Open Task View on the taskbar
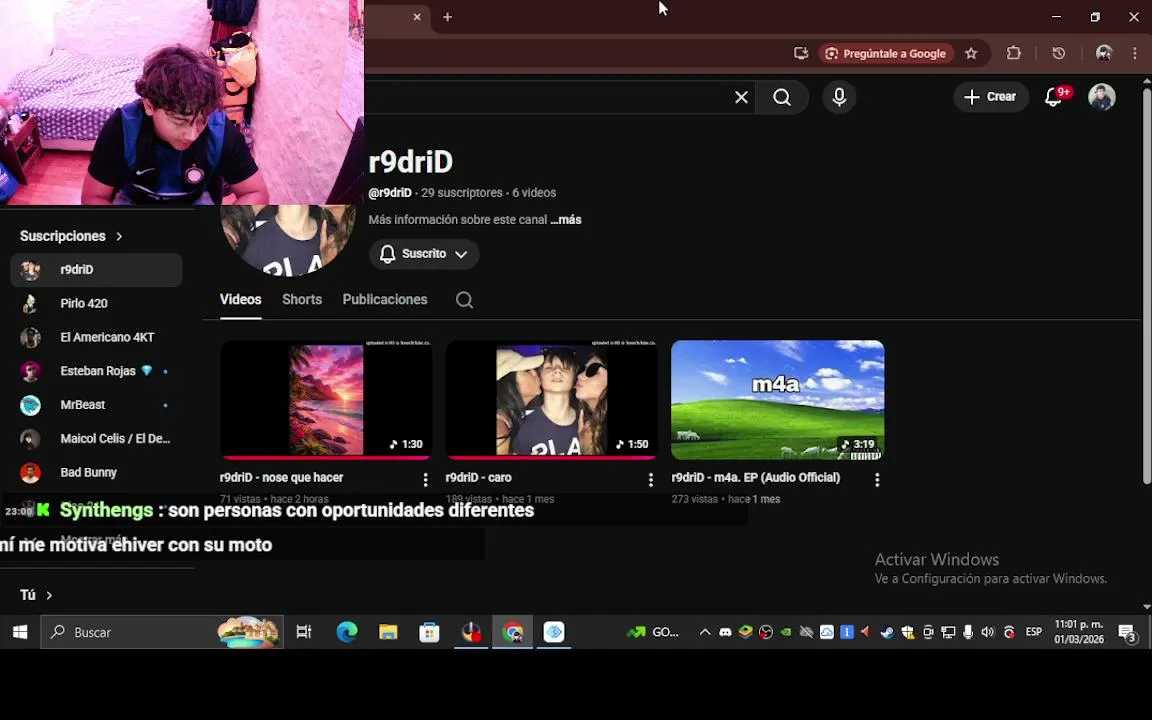 [x=303, y=632]
